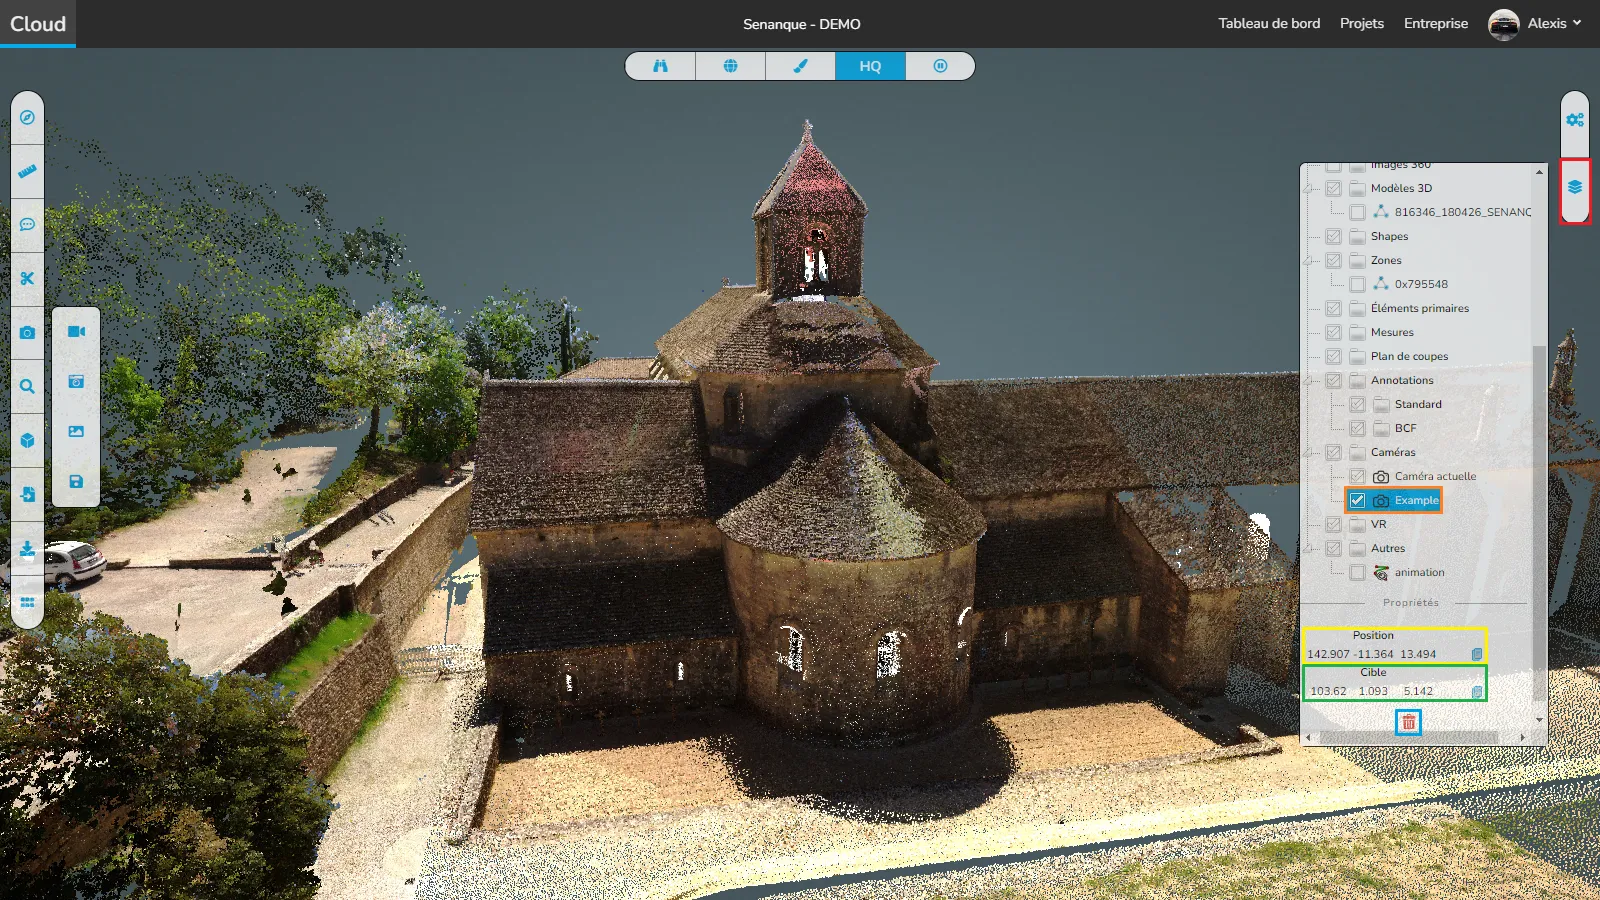
Task: Open the settings gears panel
Action: (x=1575, y=120)
